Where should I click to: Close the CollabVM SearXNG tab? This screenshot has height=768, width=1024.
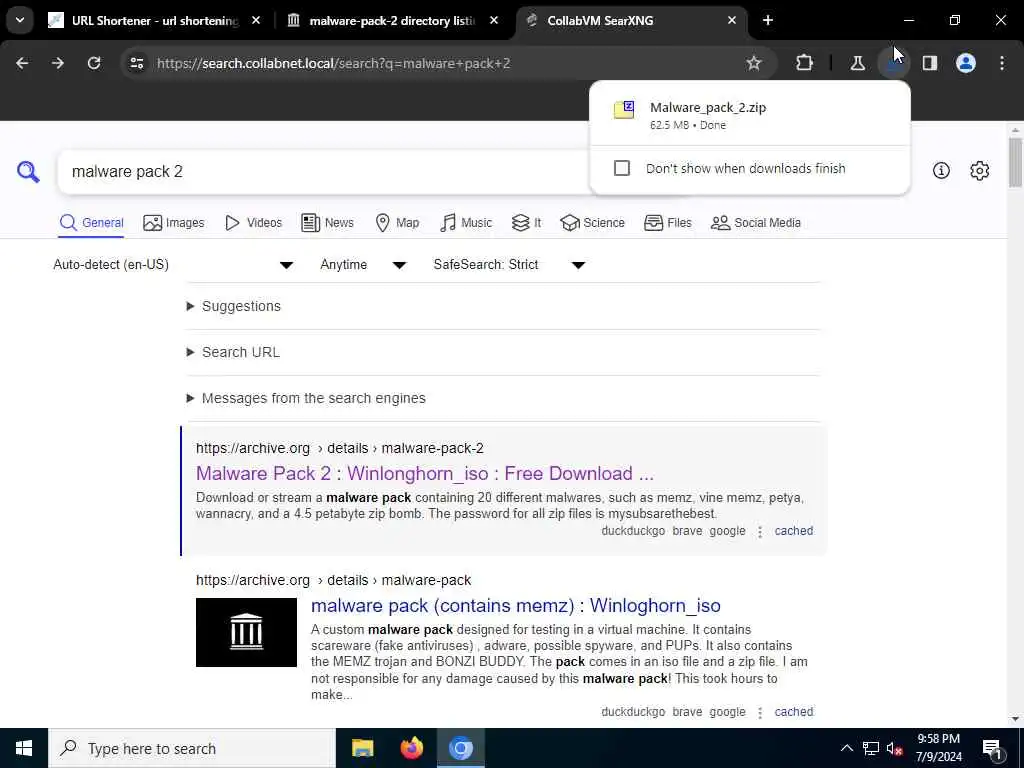coord(731,20)
